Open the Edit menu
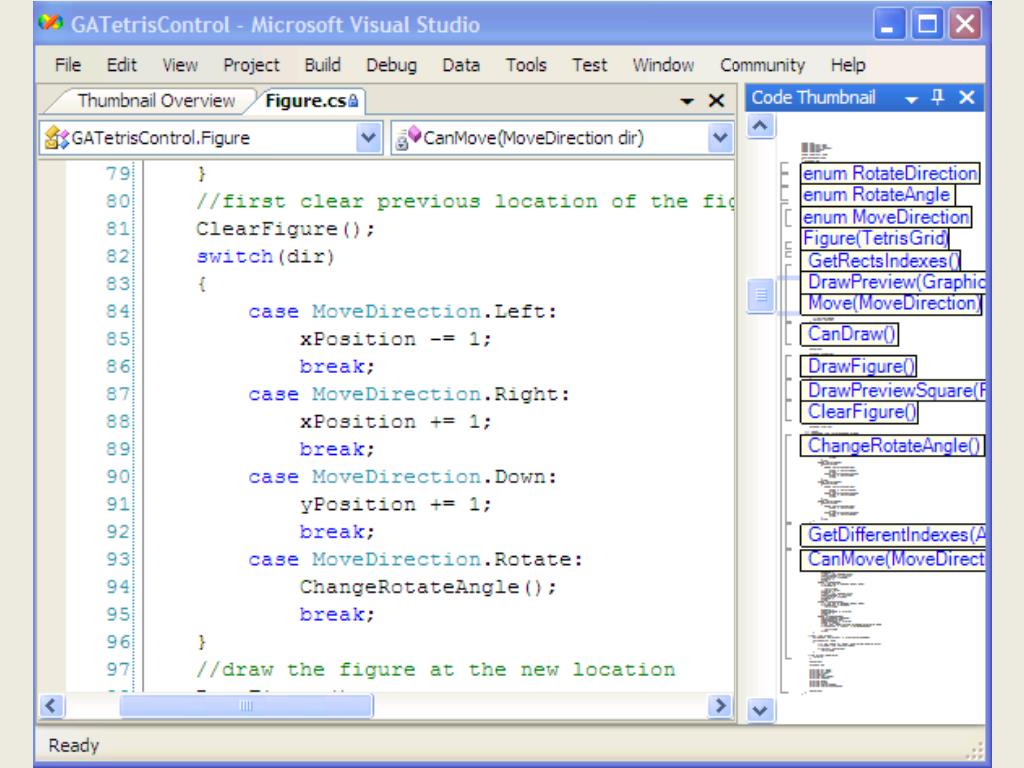Image resolution: width=1024 pixels, height=768 pixels. [x=121, y=65]
